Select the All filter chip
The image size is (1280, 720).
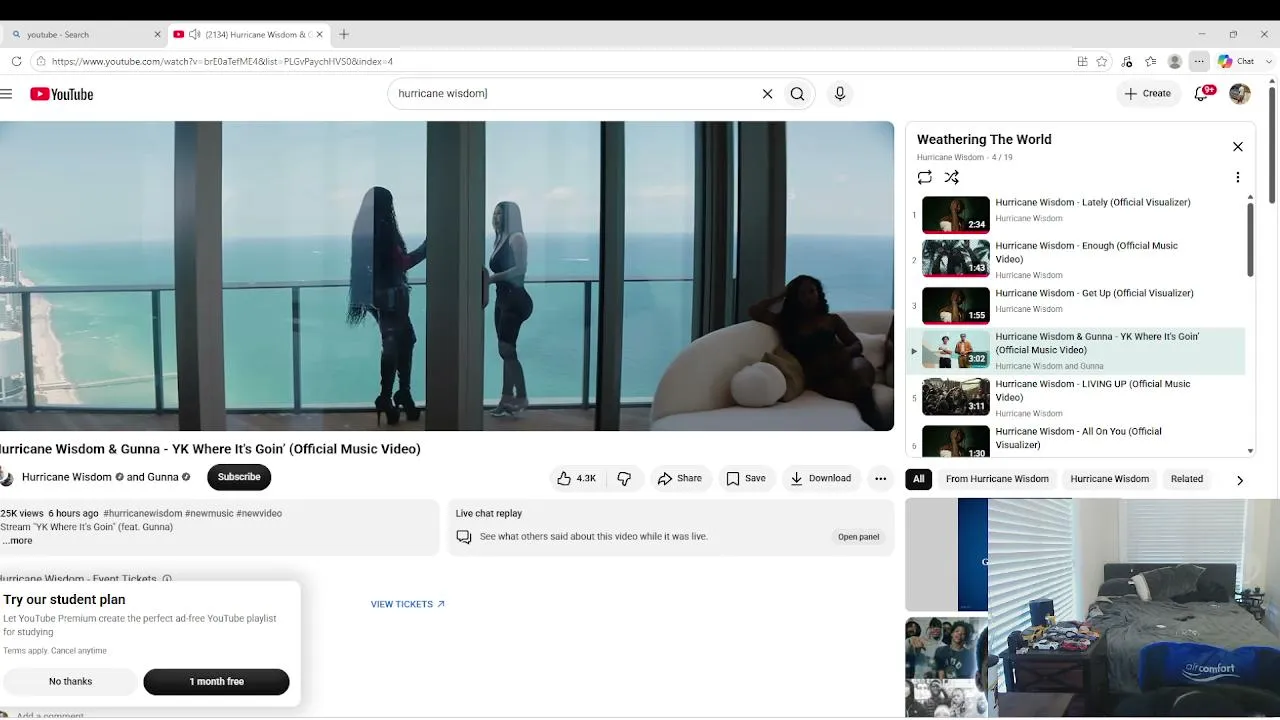click(918, 479)
